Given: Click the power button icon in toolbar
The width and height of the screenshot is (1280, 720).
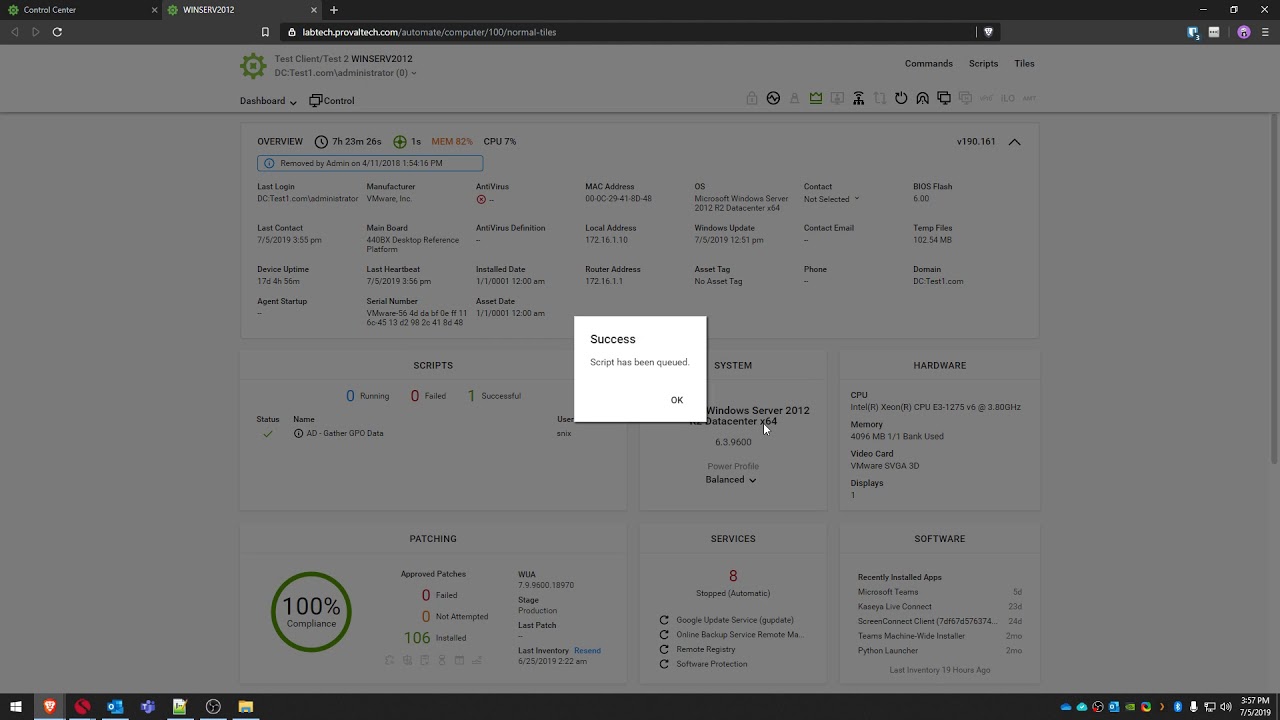Looking at the screenshot, I should coord(901,98).
